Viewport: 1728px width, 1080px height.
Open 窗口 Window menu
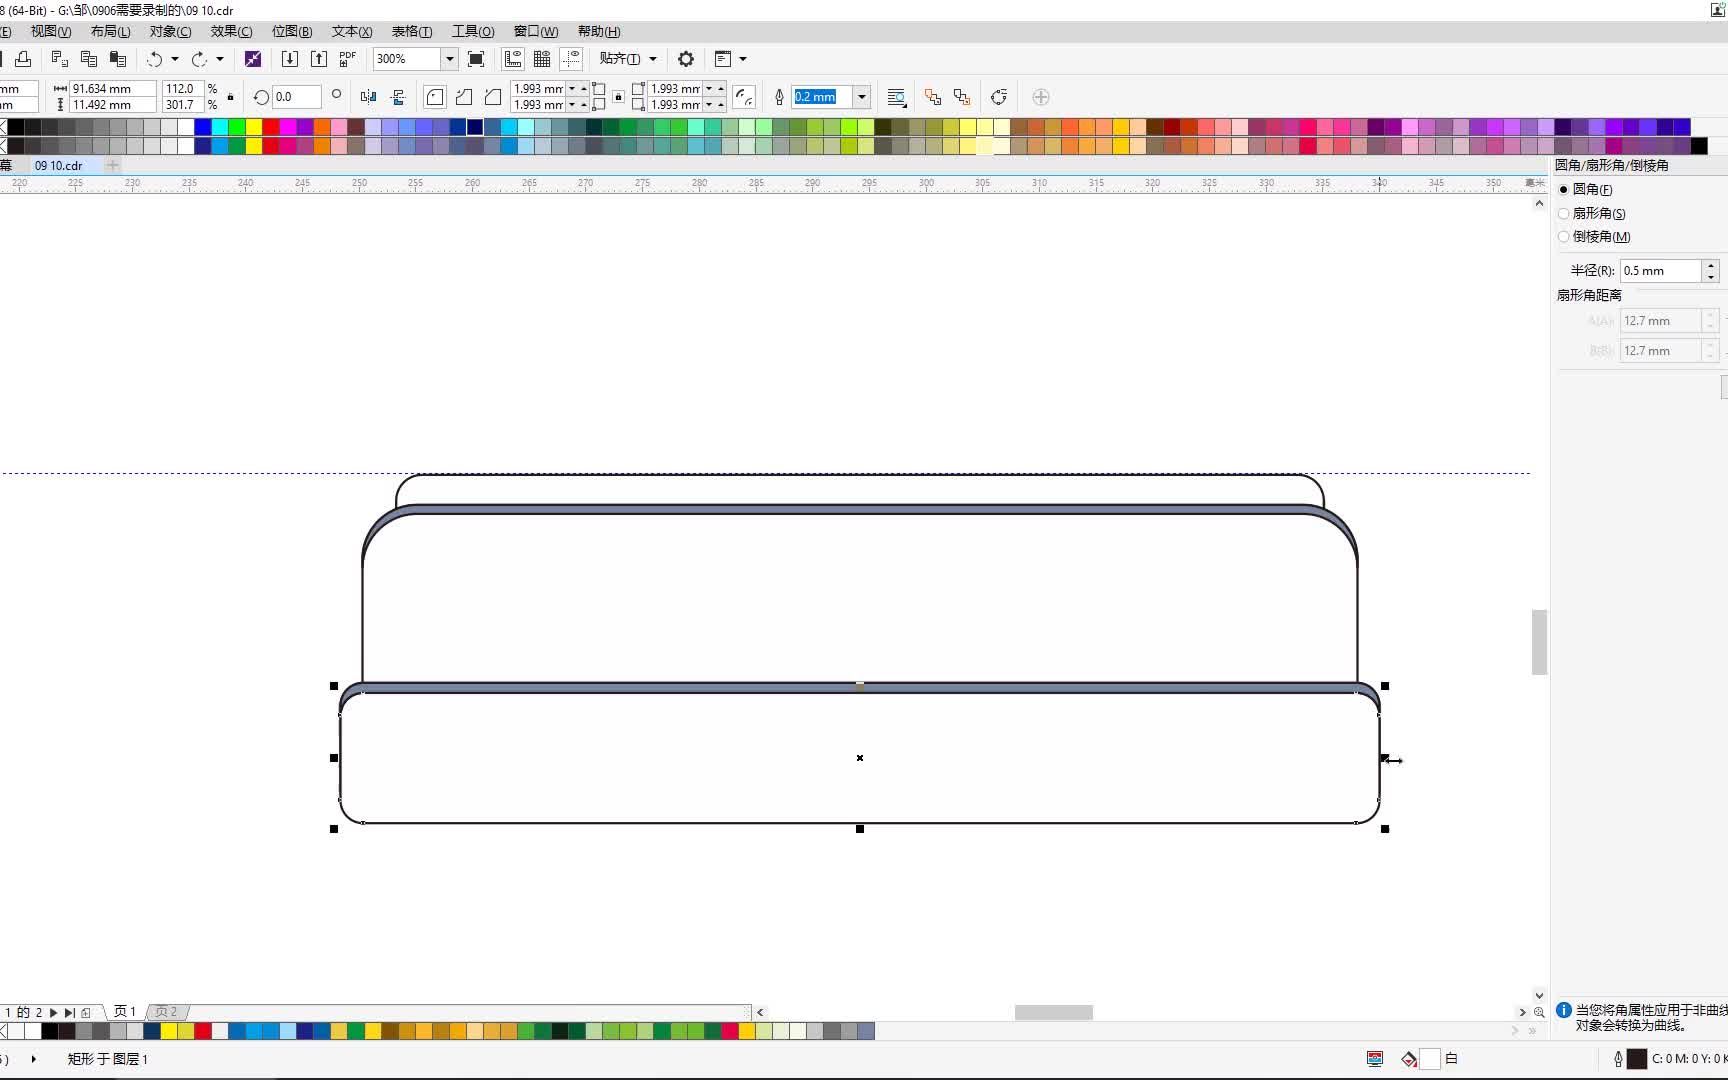click(x=536, y=32)
